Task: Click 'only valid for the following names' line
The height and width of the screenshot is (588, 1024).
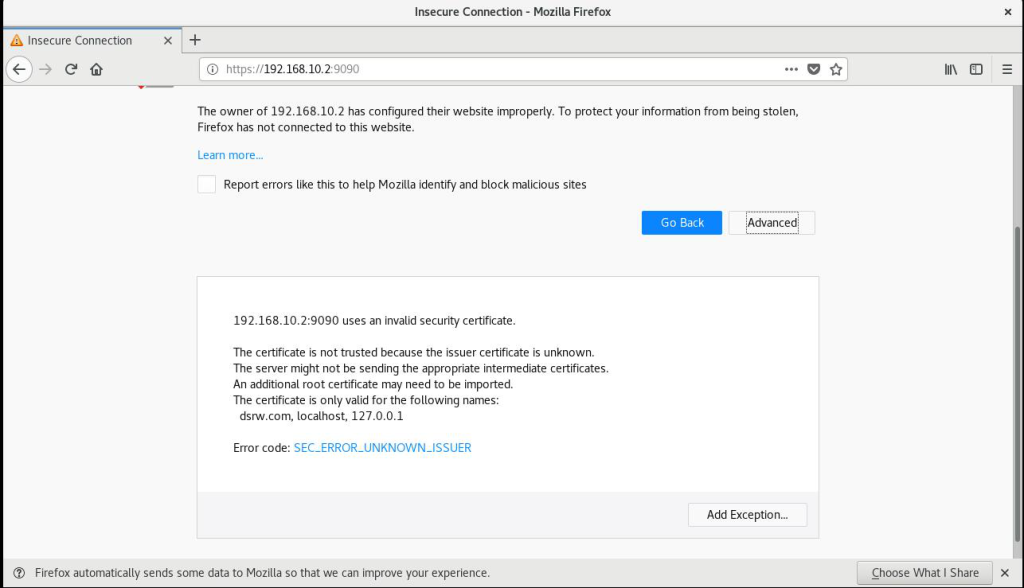Action: point(366,400)
